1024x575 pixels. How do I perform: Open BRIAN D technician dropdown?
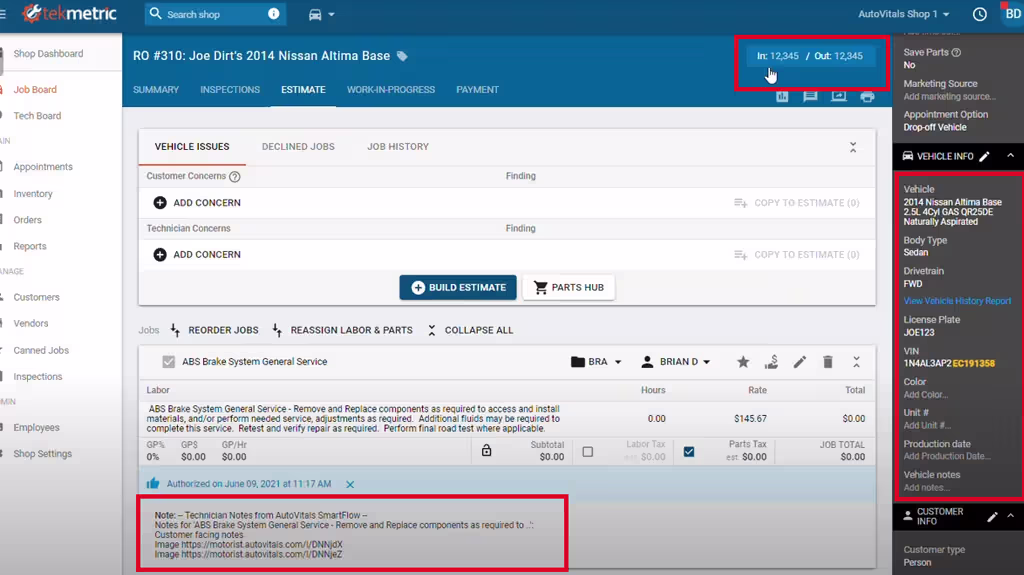click(675, 361)
